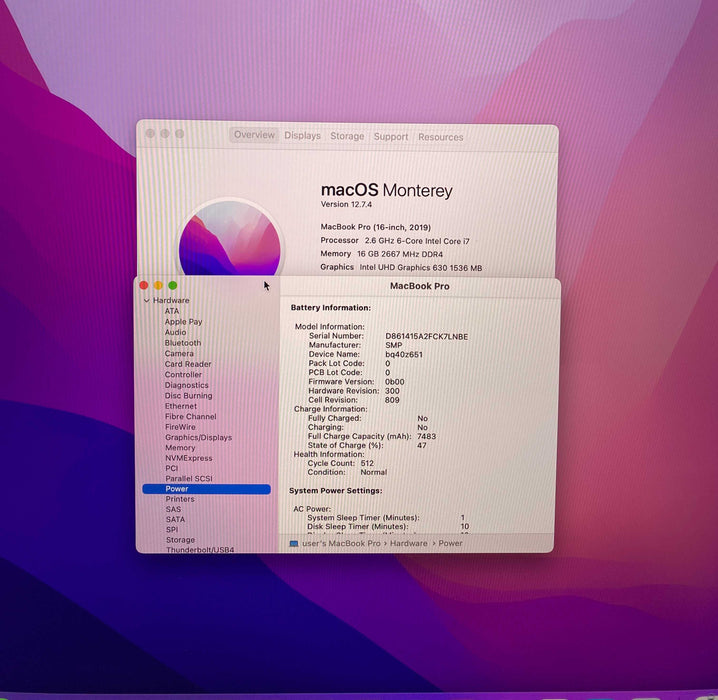Click the State of Charge value 47

422,445
